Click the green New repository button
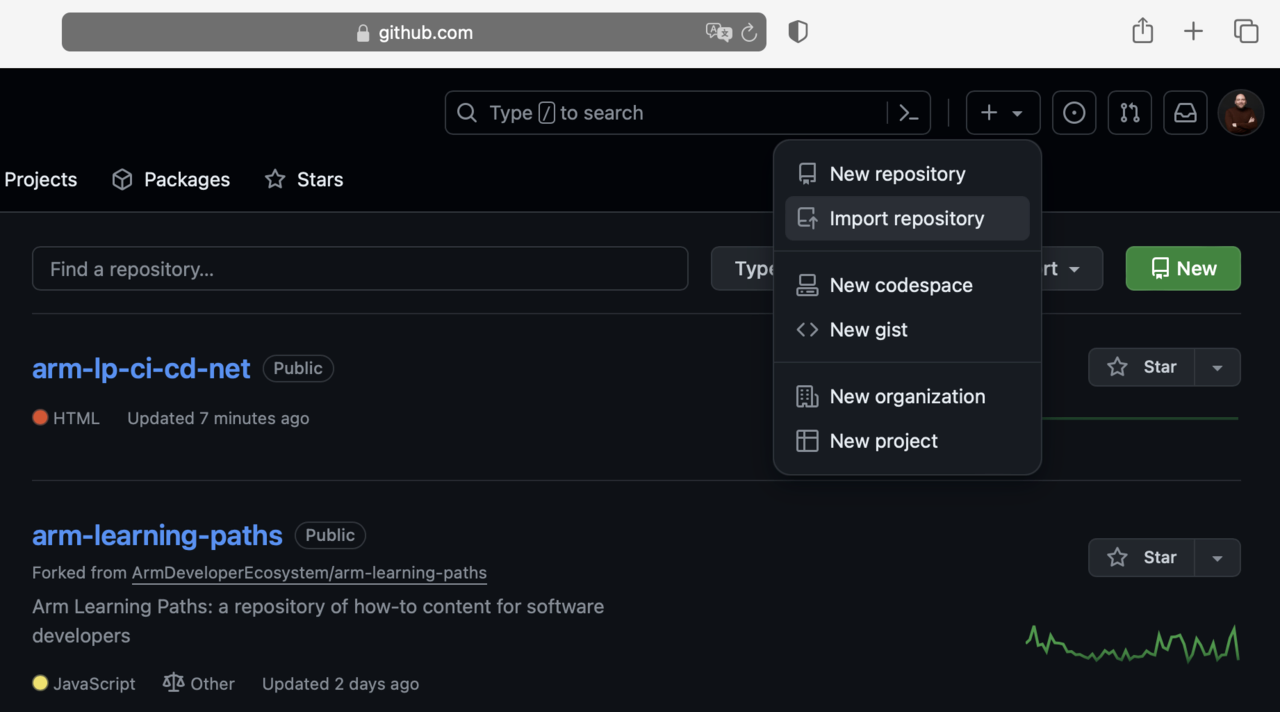The height and width of the screenshot is (712, 1280). (x=1183, y=269)
